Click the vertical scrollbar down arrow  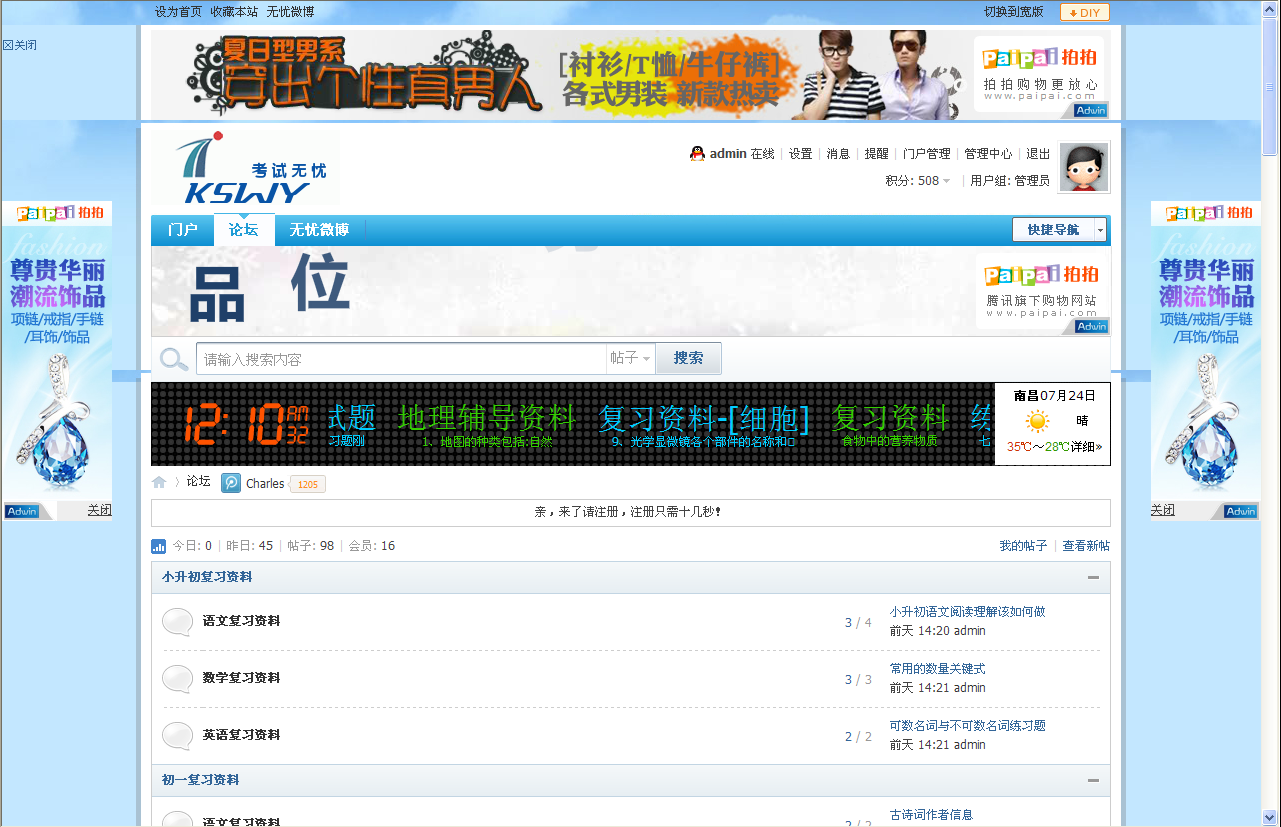click(x=1270, y=817)
